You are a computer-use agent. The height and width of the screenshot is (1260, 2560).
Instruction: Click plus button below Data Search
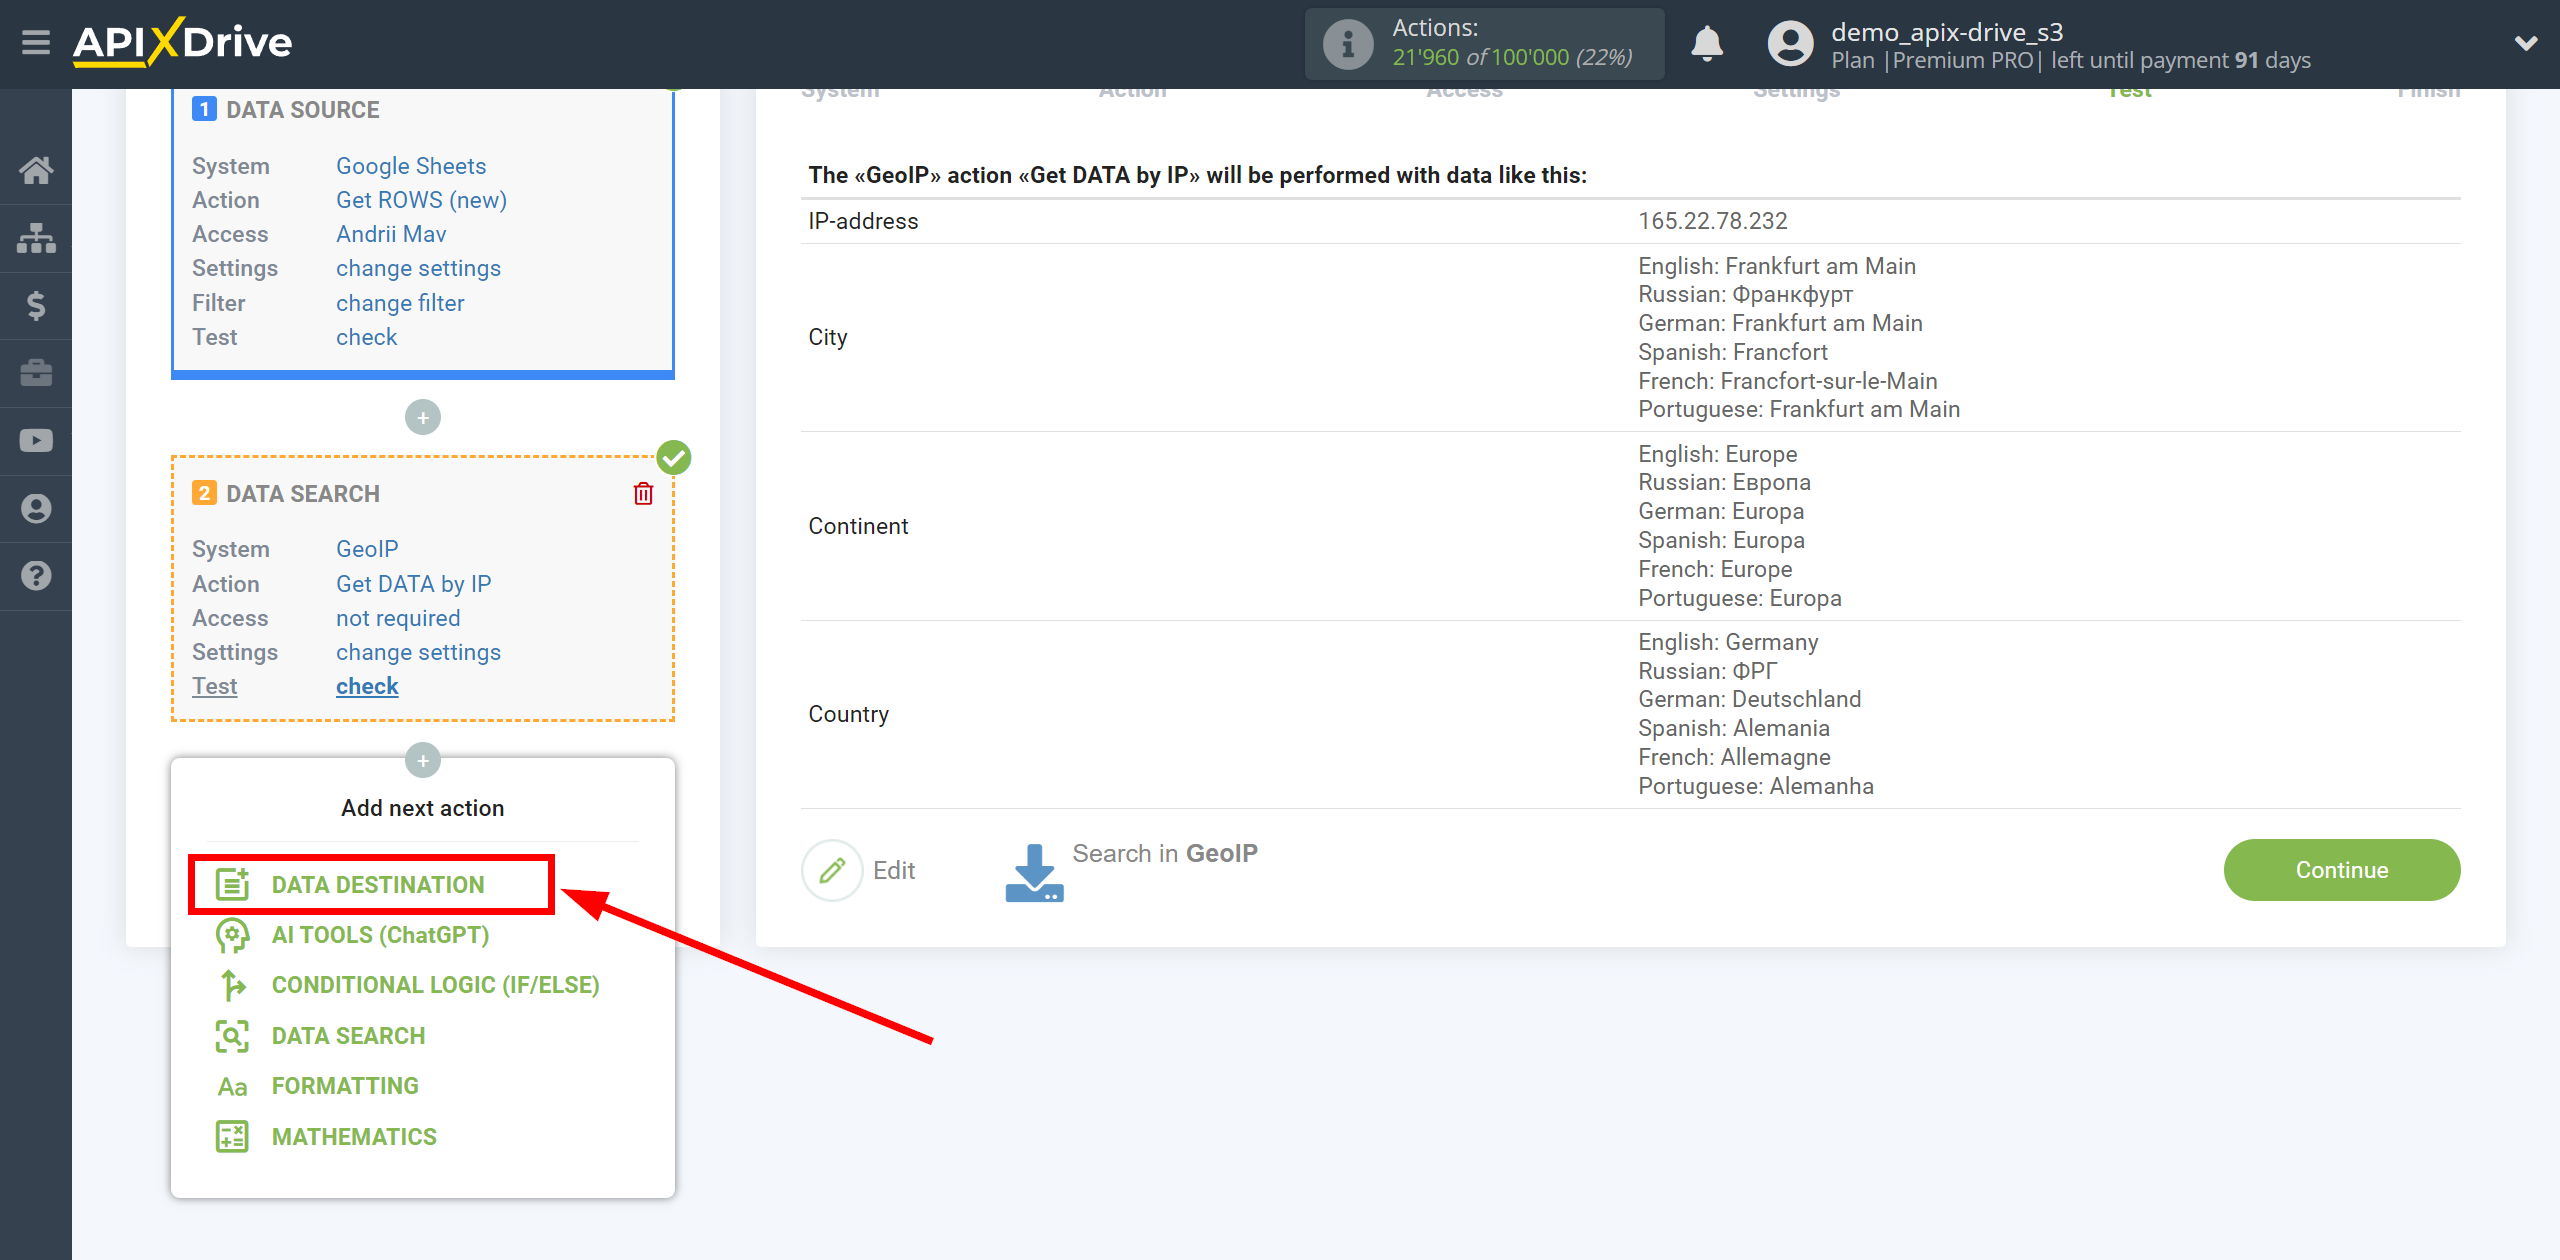click(x=423, y=760)
